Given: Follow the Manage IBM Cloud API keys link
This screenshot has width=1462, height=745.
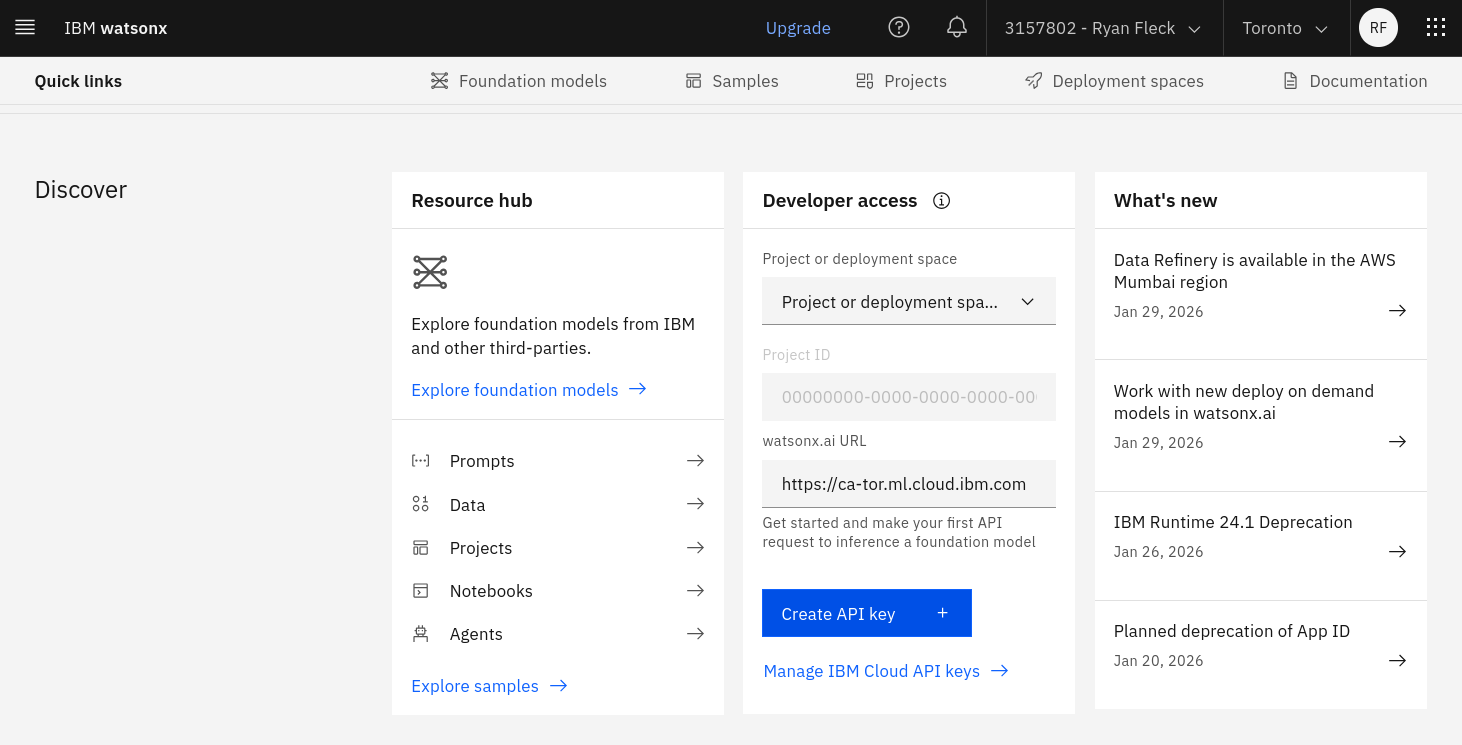Looking at the screenshot, I should coord(885,671).
